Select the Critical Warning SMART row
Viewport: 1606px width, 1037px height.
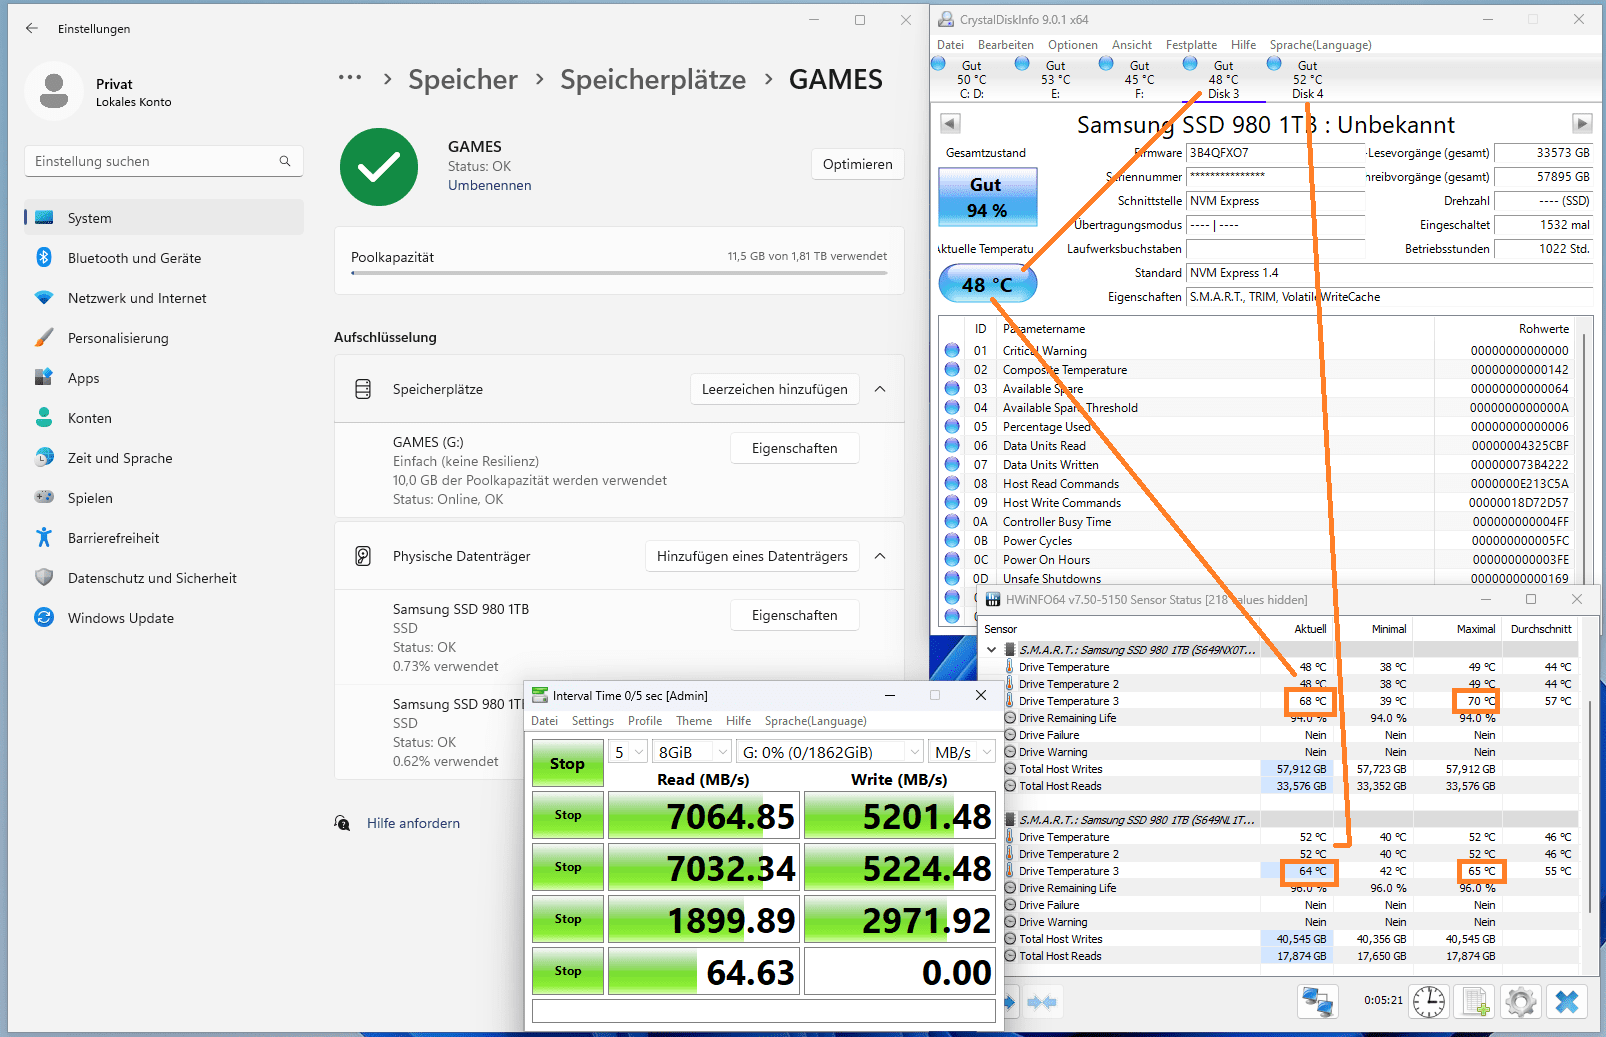(x=1258, y=351)
